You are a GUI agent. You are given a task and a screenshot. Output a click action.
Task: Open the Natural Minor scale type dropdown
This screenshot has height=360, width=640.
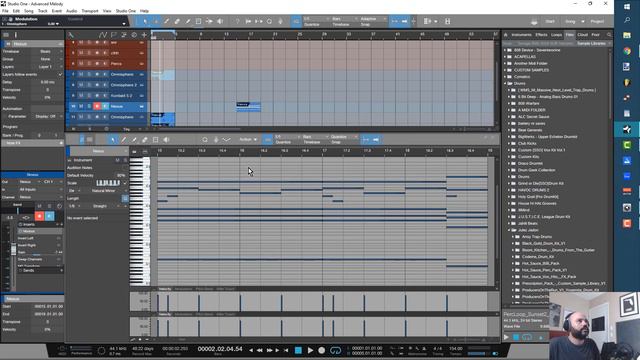click(x=105, y=191)
